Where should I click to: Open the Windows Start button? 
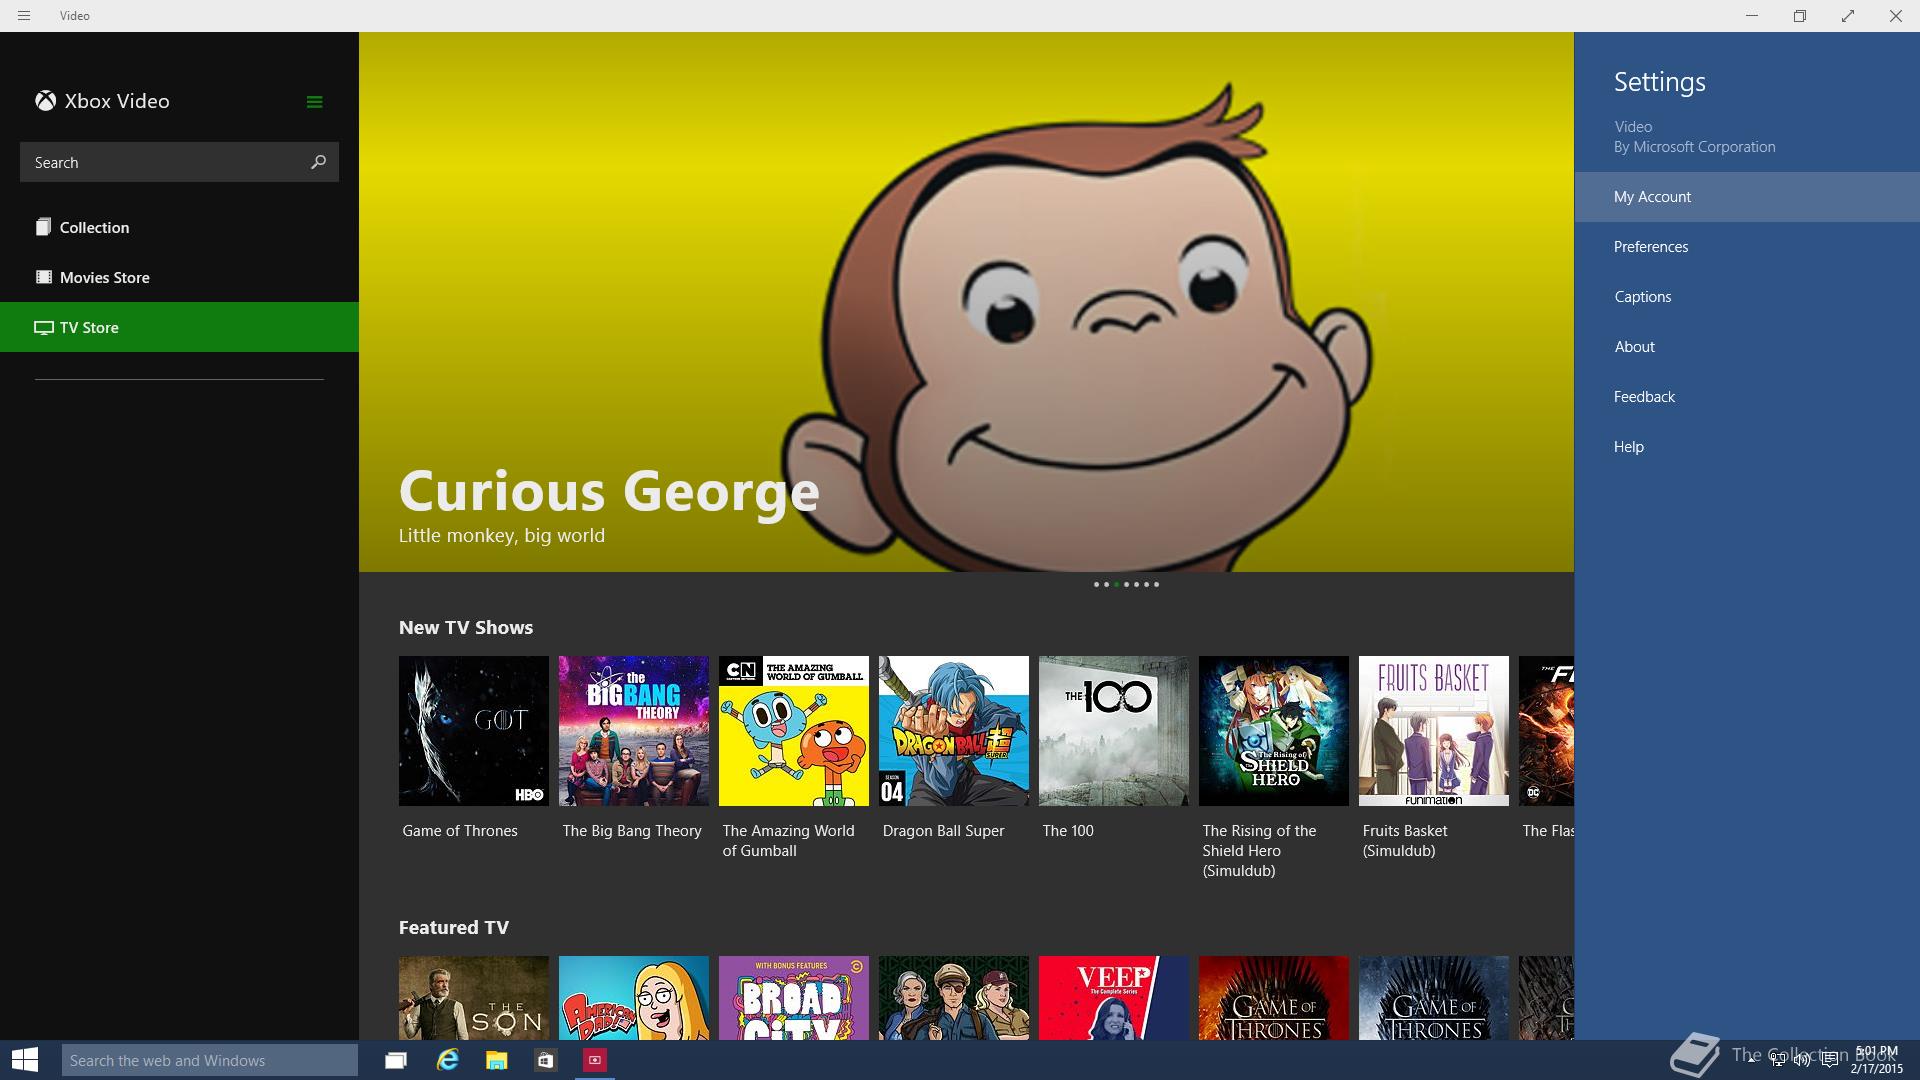(25, 1060)
